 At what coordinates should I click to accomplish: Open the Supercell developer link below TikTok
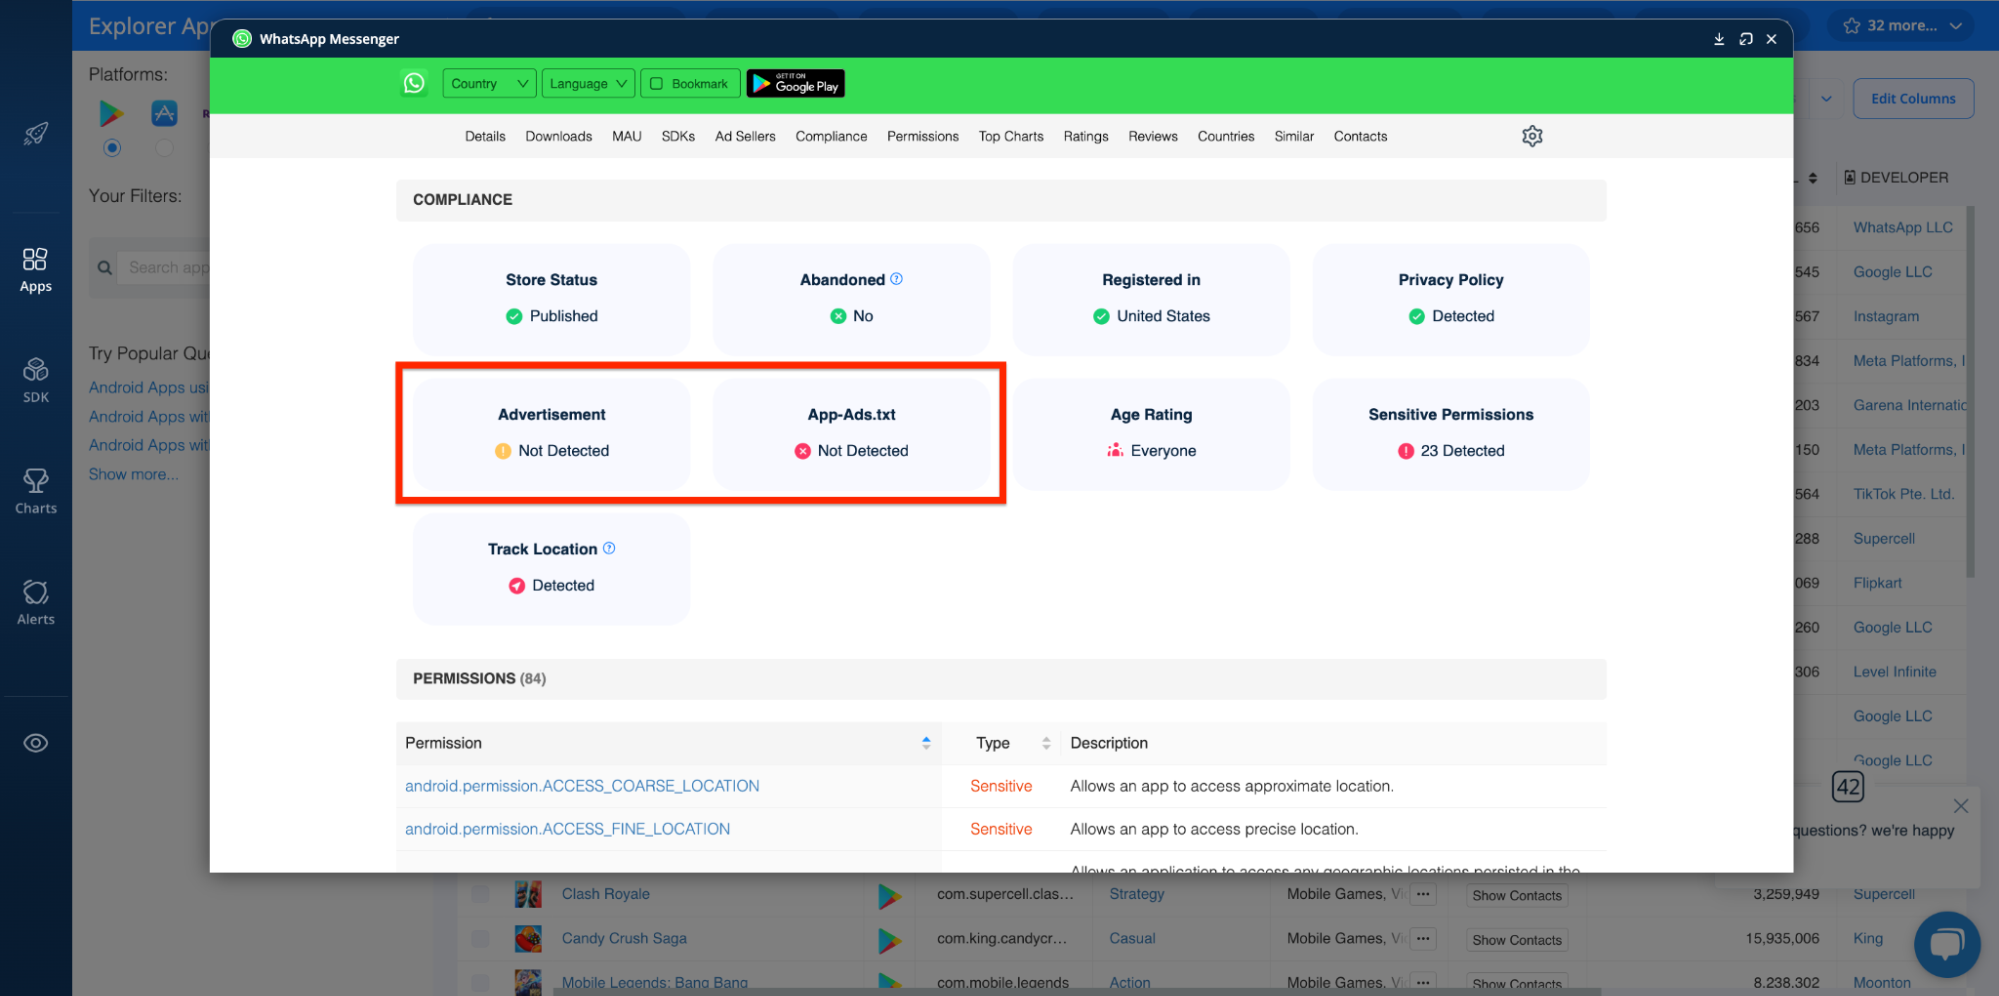[x=1884, y=538]
